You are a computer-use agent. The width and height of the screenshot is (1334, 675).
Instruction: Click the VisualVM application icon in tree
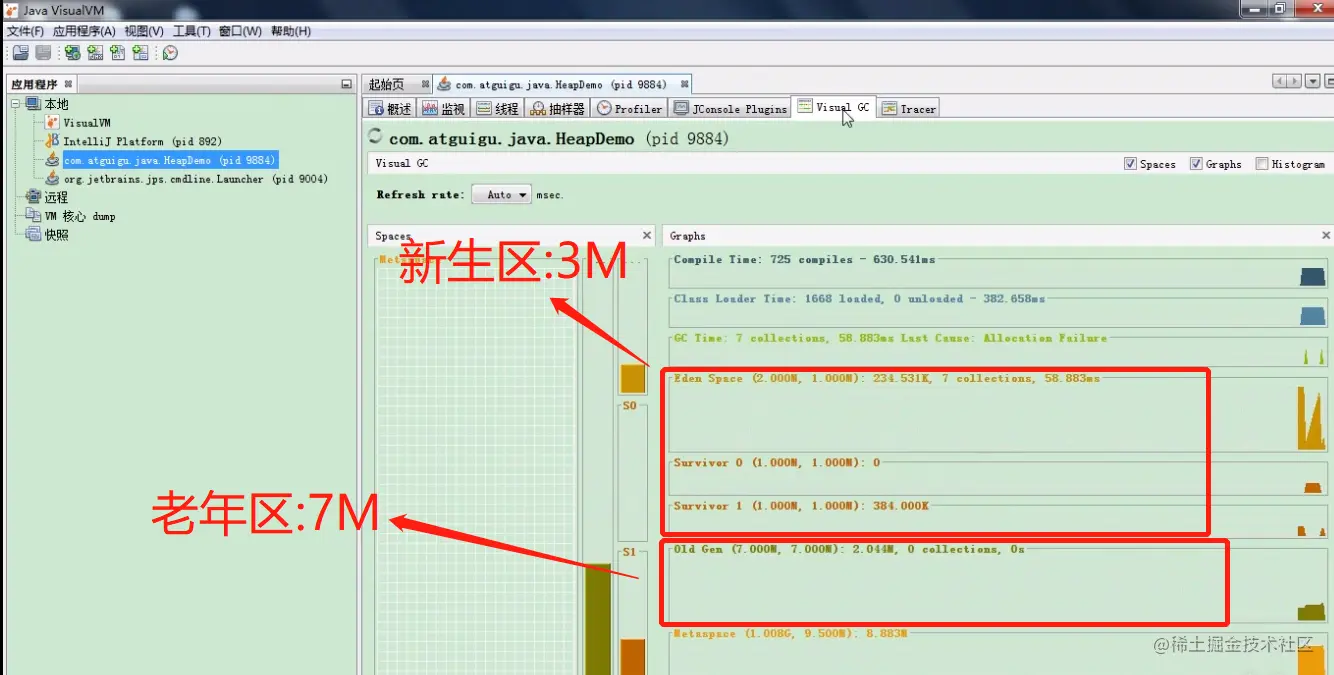(52, 122)
